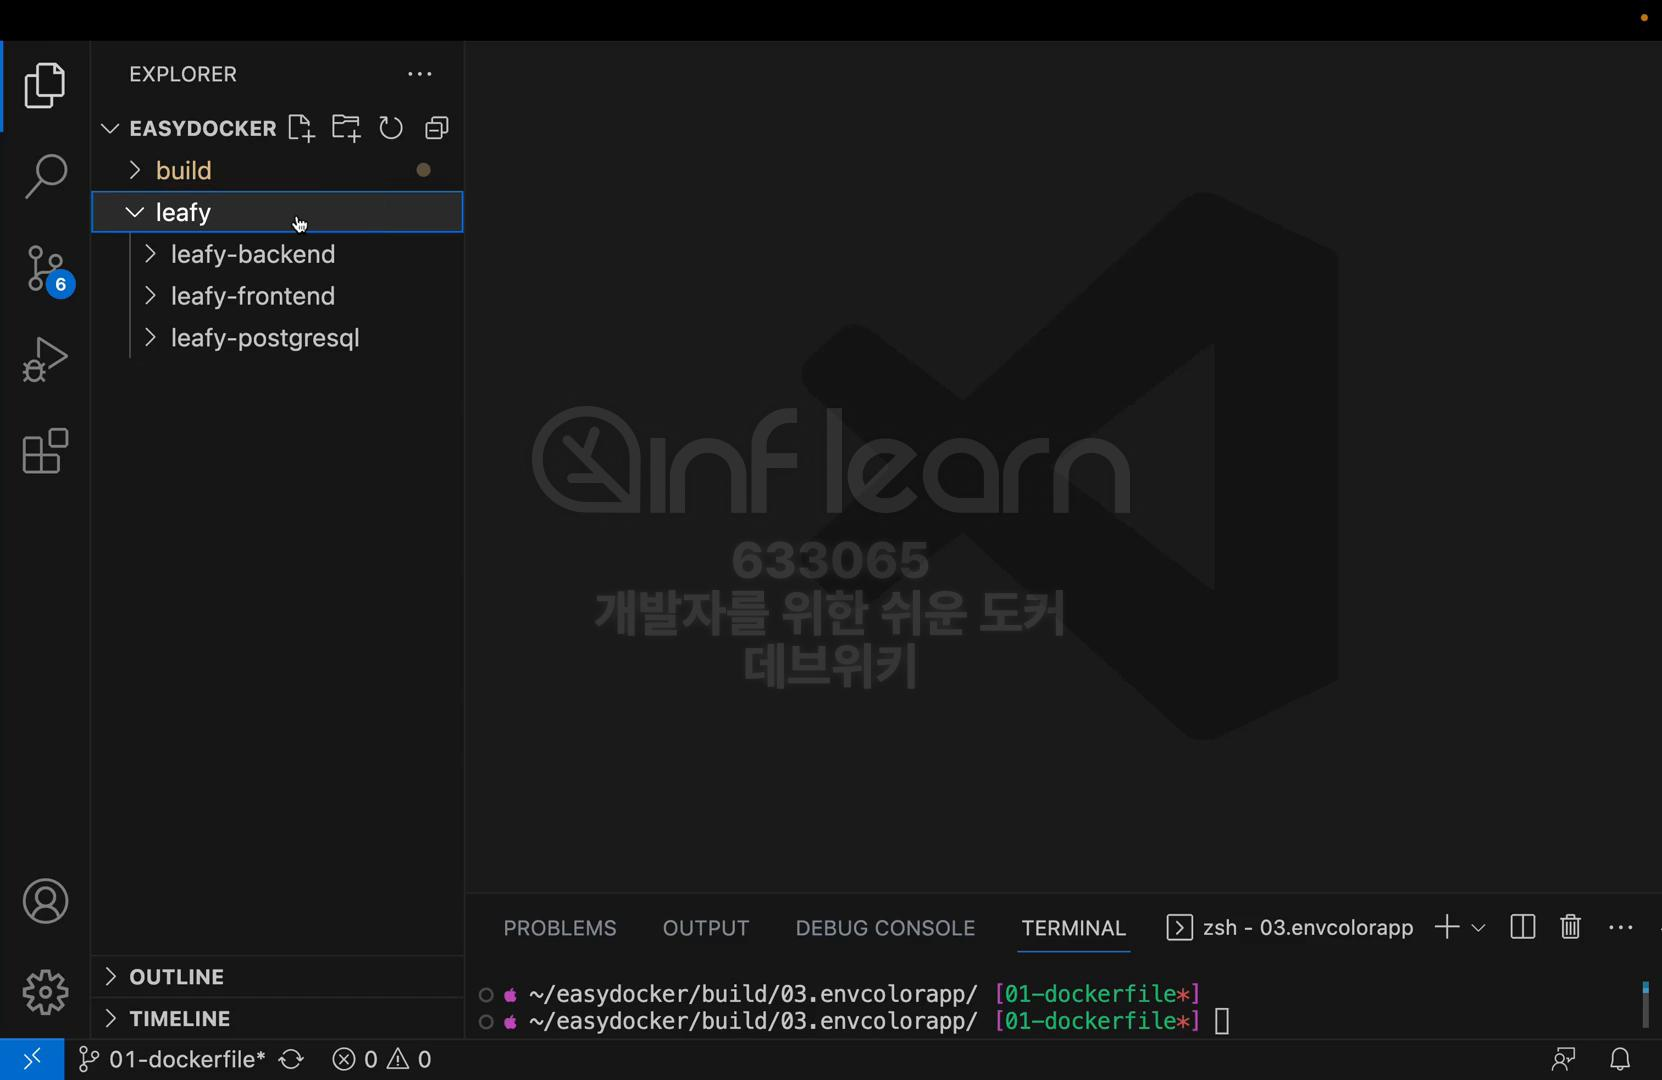Click New Folder icon in EASYDOCKER header
The width and height of the screenshot is (1662, 1080).
click(346, 128)
